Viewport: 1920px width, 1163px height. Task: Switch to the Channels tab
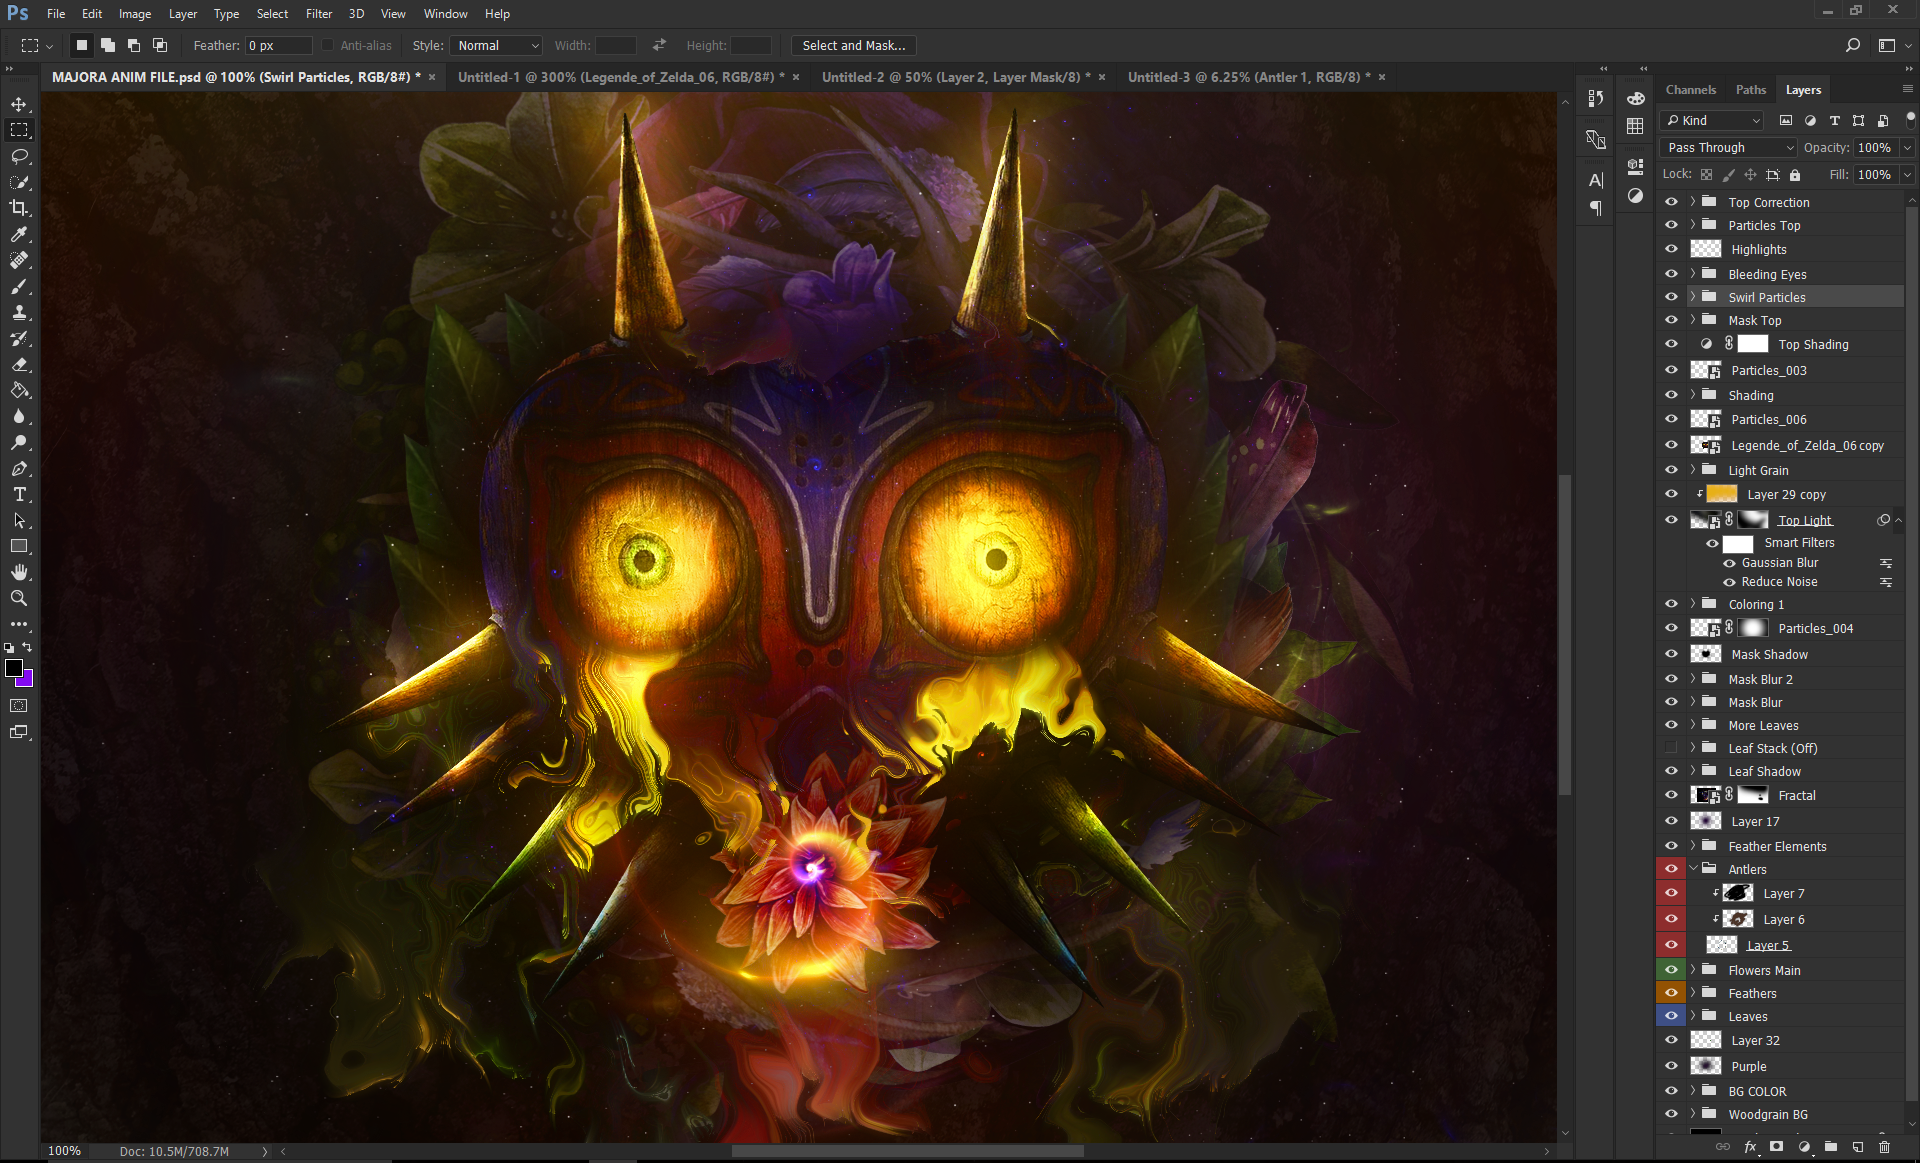(1690, 90)
